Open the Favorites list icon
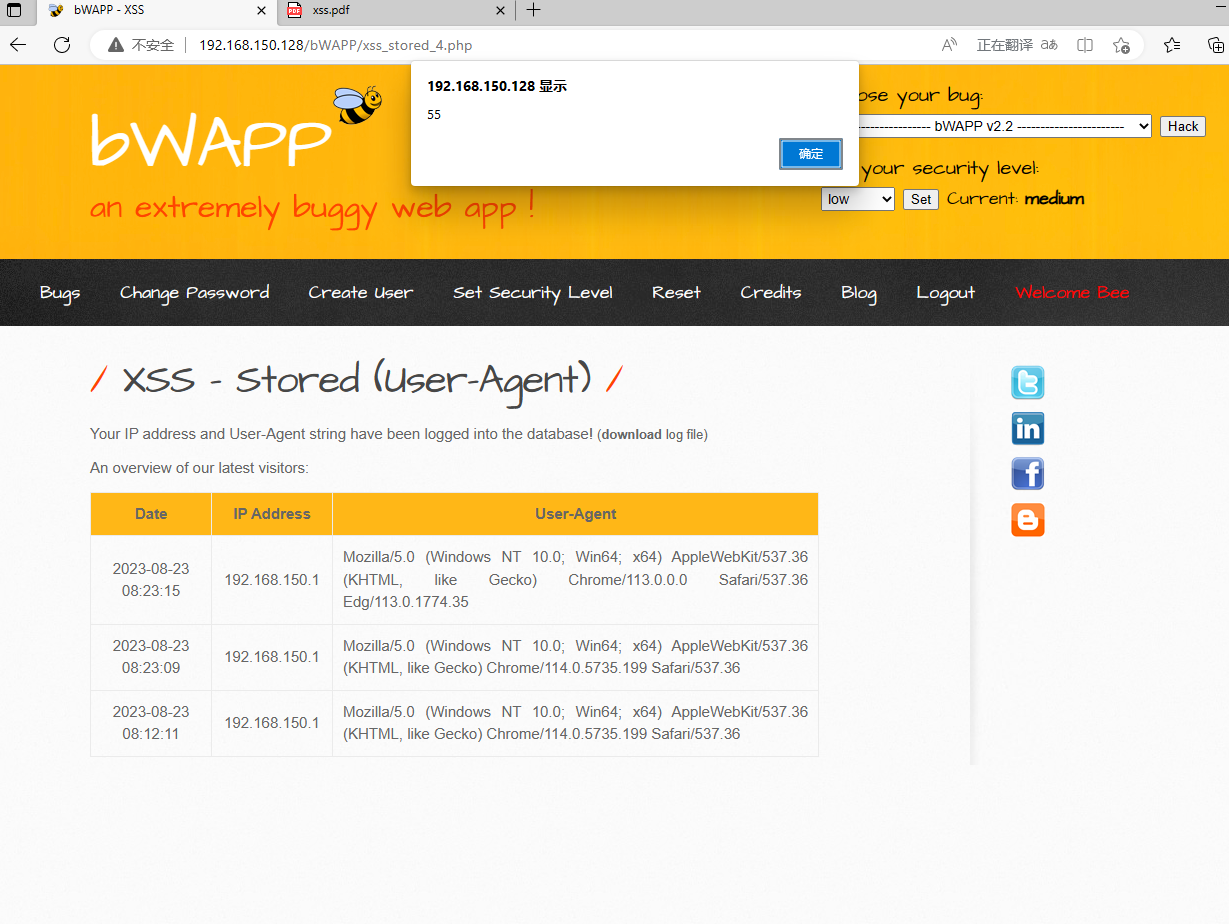Image resolution: width=1229 pixels, height=924 pixels. tap(1172, 45)
